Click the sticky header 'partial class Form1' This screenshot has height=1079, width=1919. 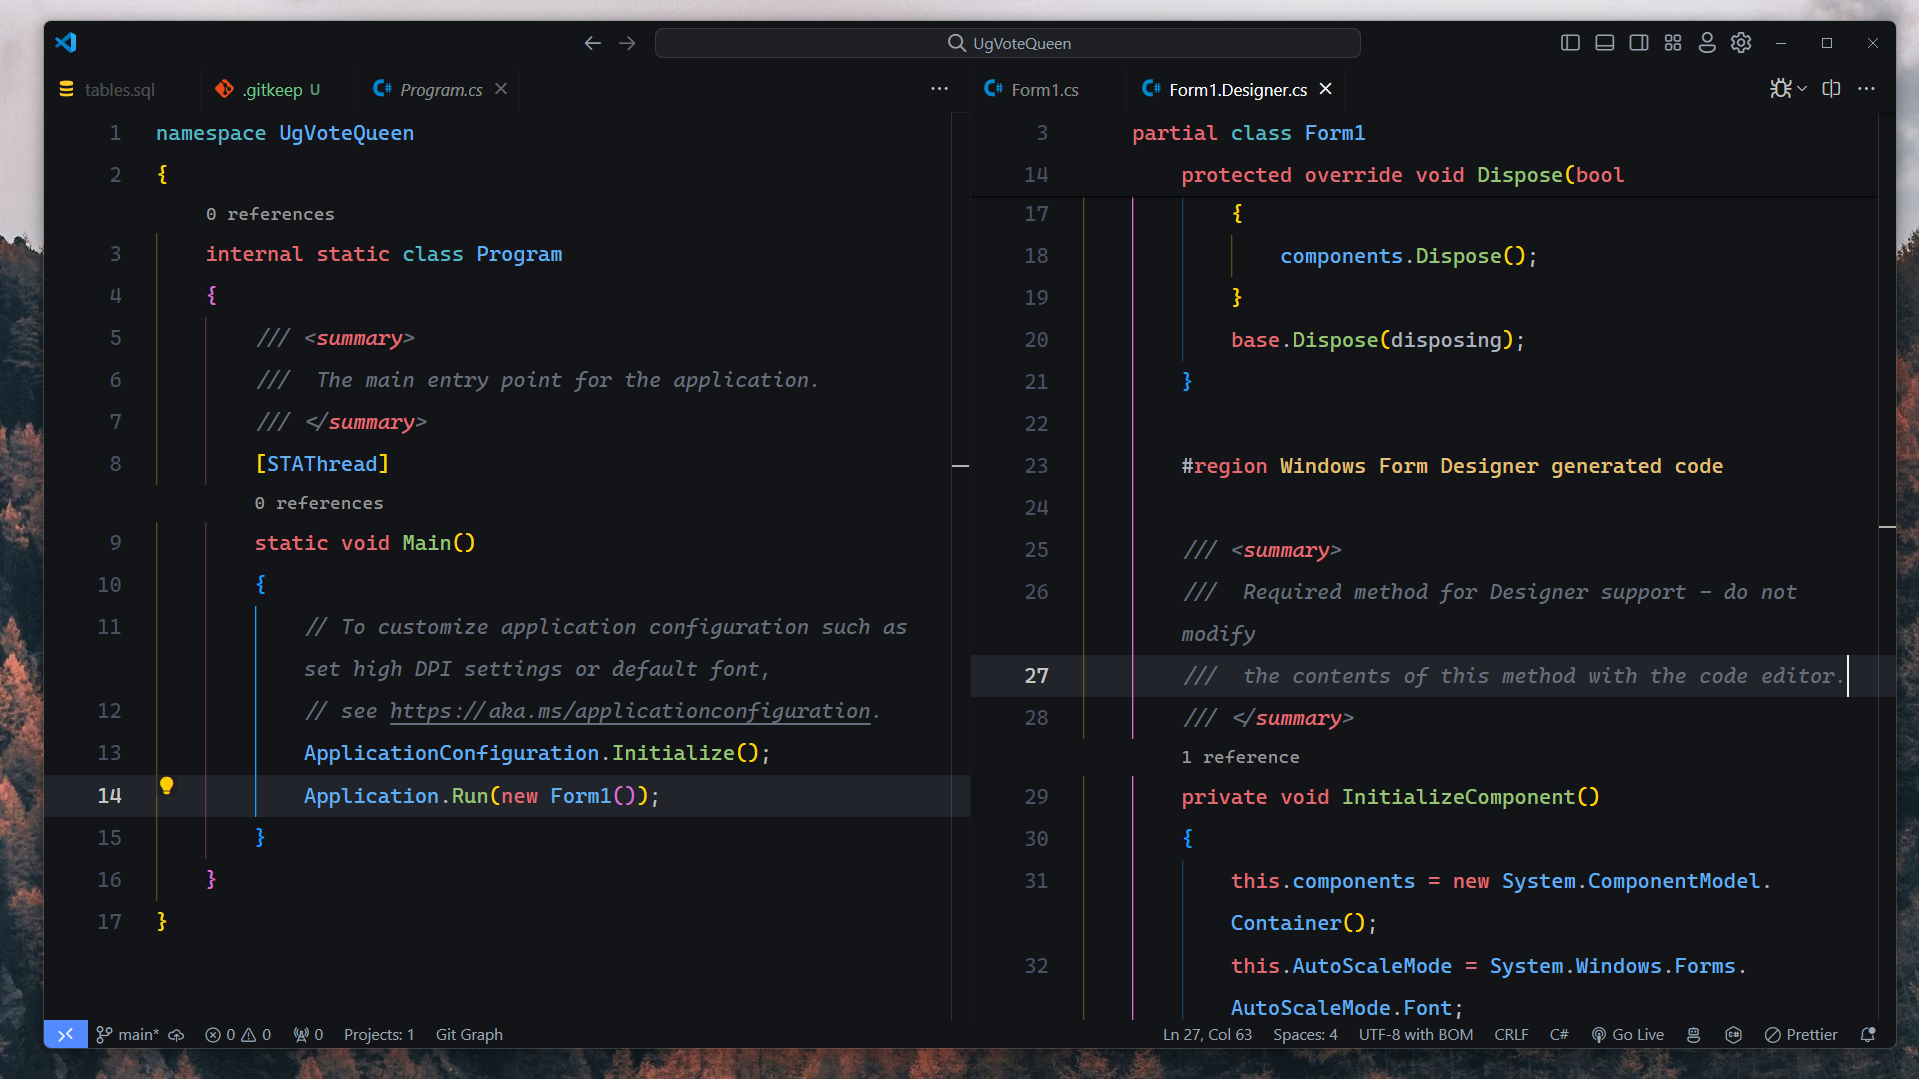[1248, 133]
